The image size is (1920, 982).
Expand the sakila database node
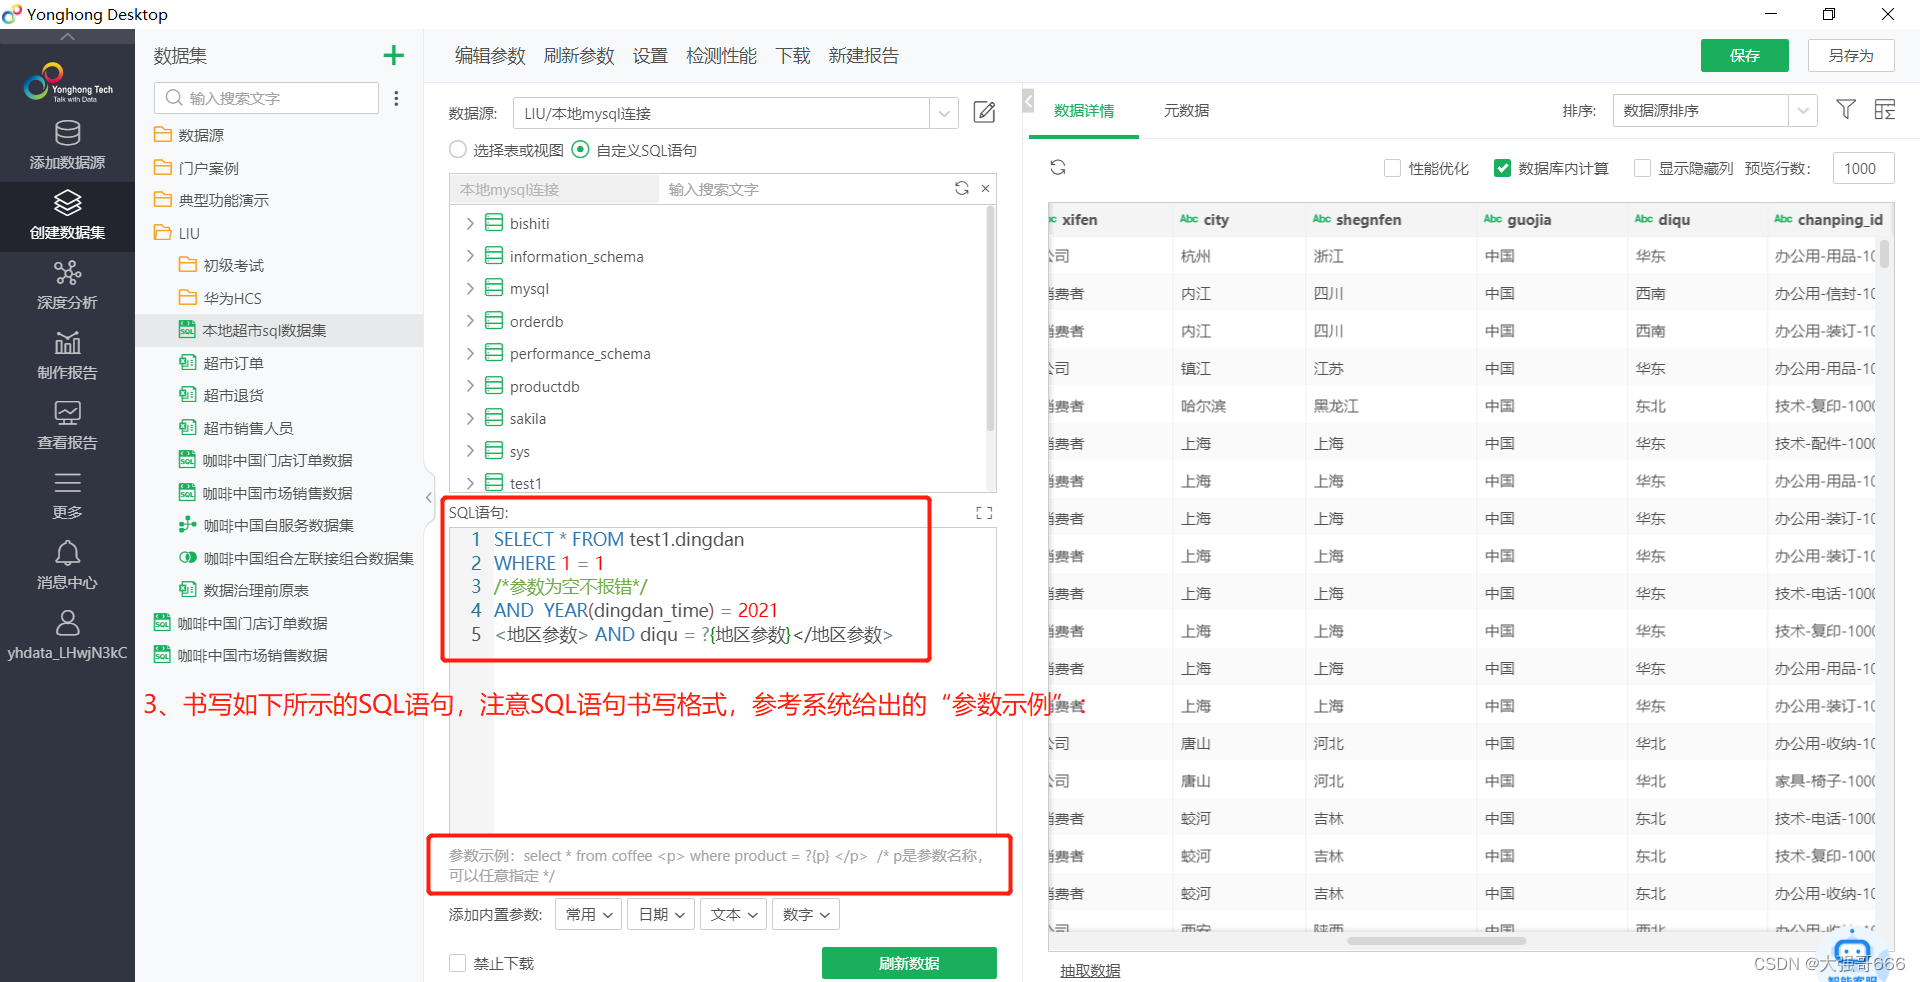click(470, 418)
